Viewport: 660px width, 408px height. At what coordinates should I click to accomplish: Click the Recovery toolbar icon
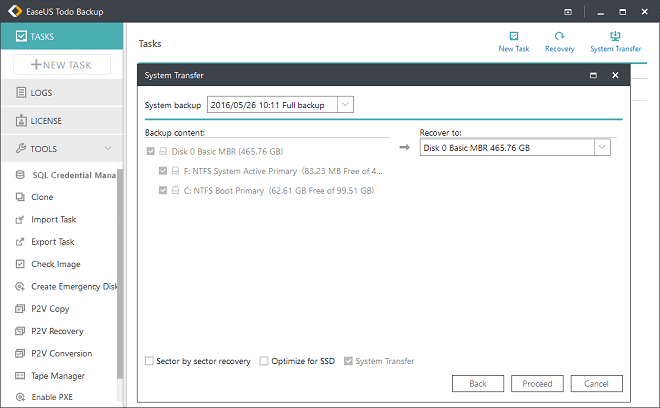click(559, 36)
